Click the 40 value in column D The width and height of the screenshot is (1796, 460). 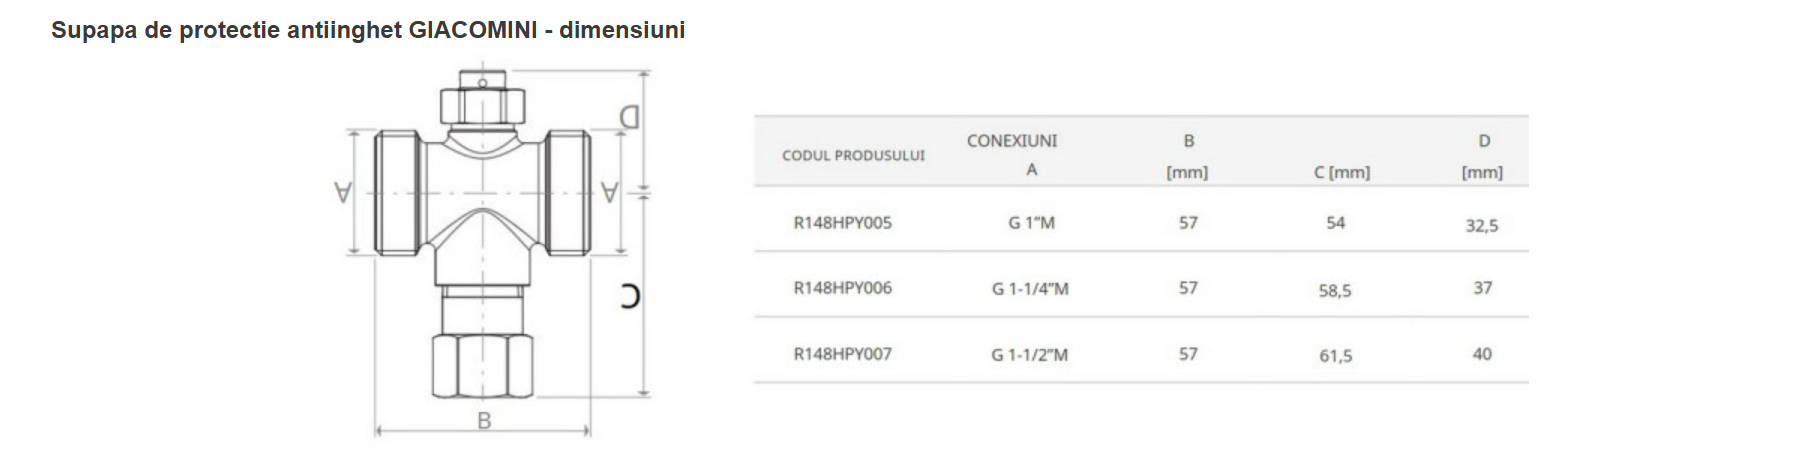pos(1482,354)
